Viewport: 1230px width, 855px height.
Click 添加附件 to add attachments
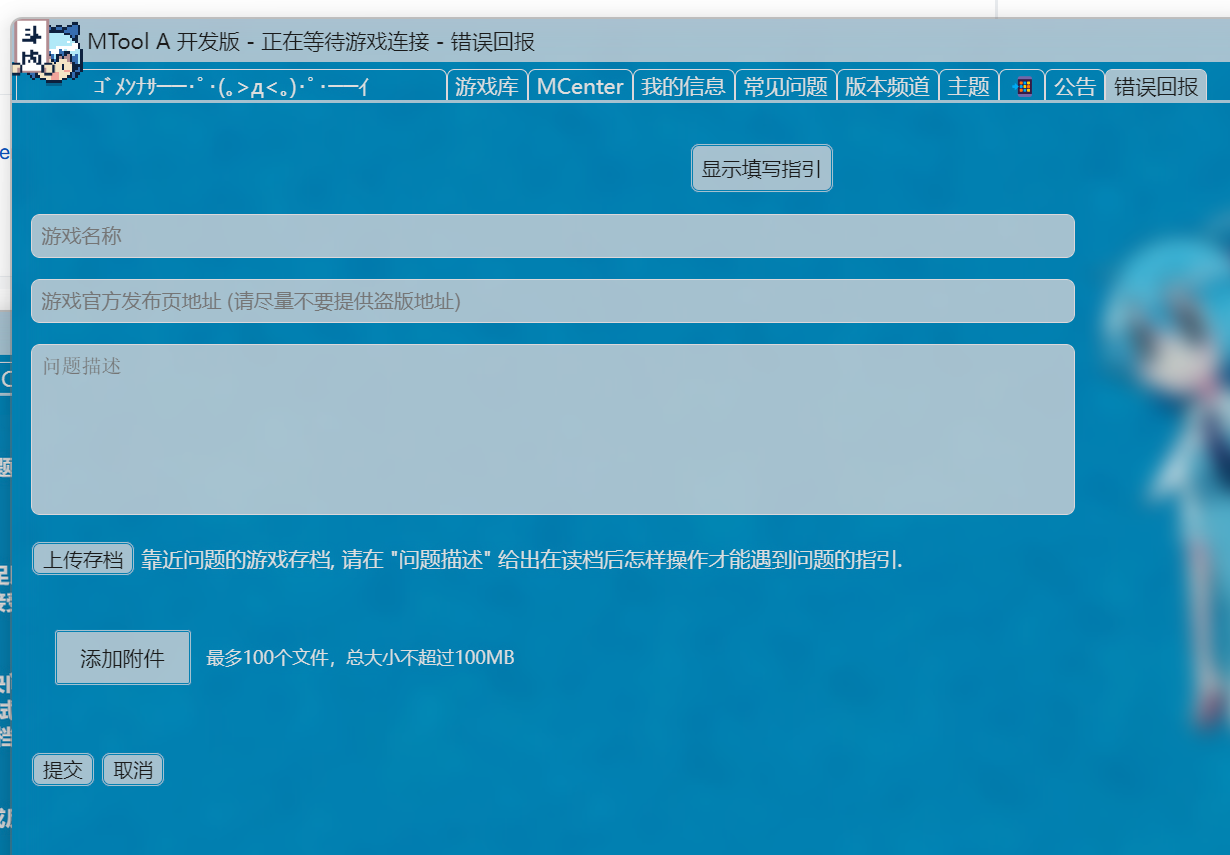point(123,657)
